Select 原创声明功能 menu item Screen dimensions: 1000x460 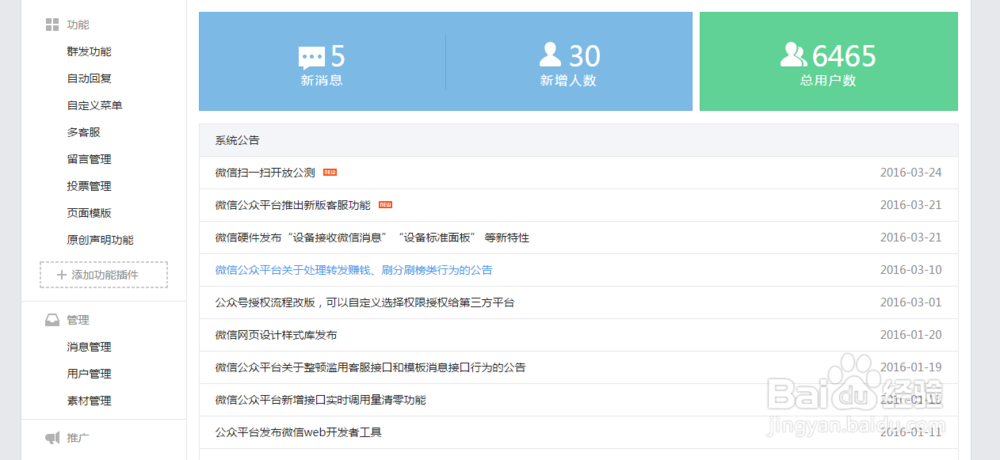[100, 240]
